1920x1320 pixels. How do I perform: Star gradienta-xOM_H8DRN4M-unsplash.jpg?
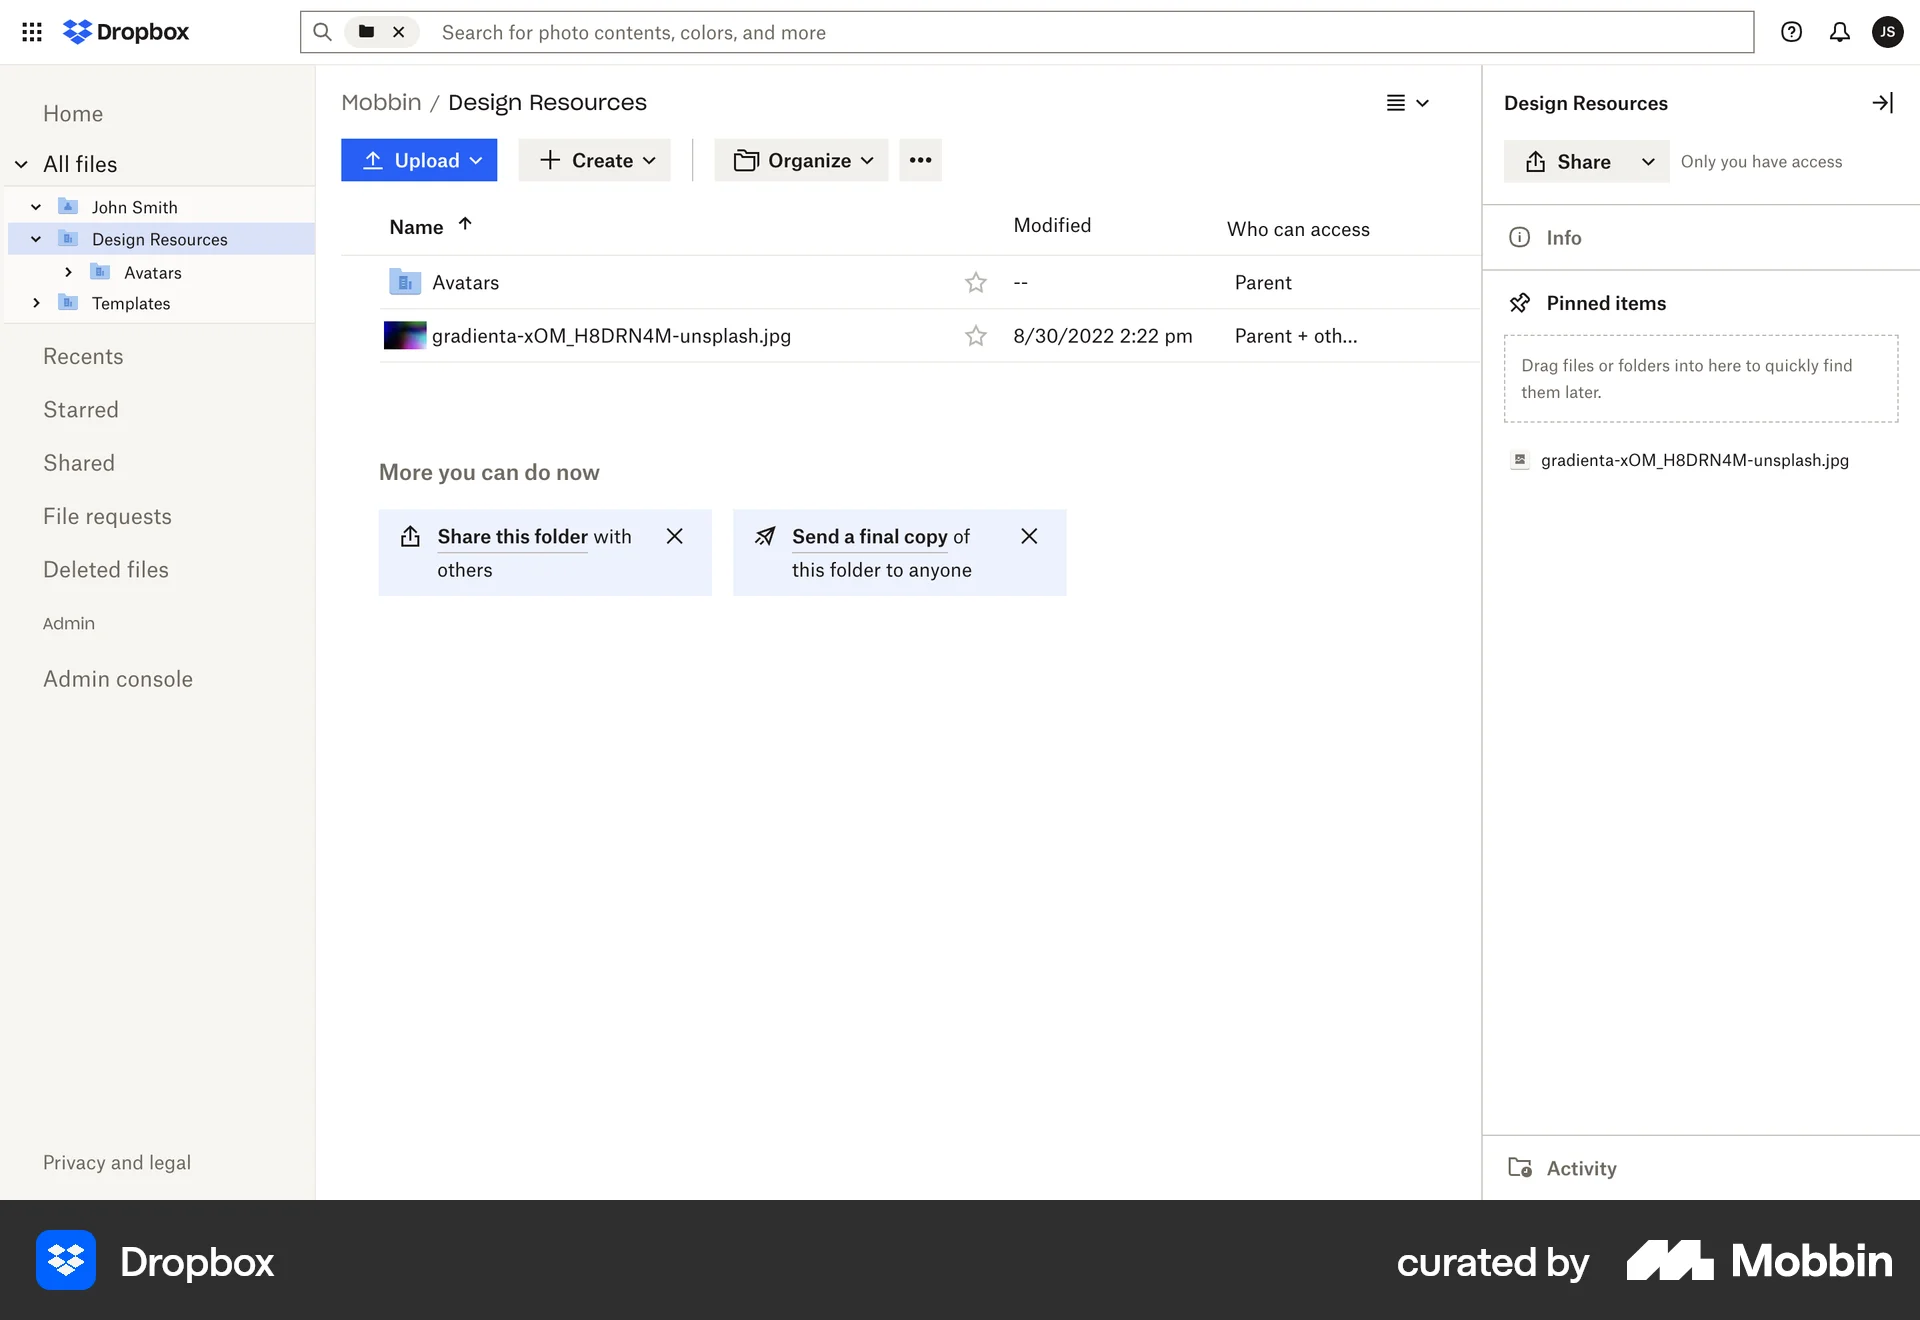pos(975,336)
